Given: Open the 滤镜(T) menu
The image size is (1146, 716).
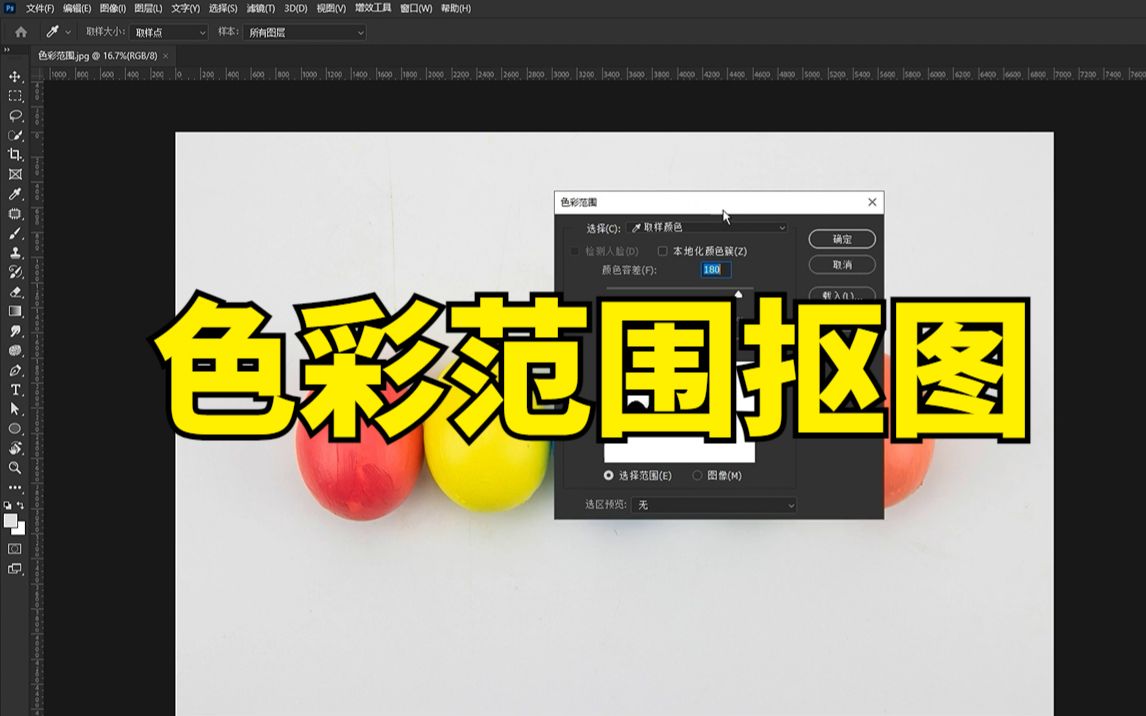Looking at the screenshot, I should point(261,9).
